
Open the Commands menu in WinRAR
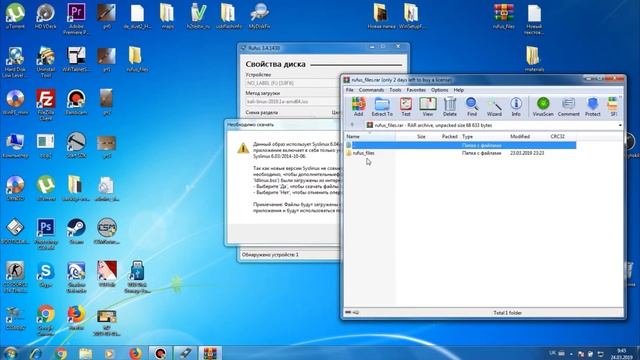click(371, 90)
